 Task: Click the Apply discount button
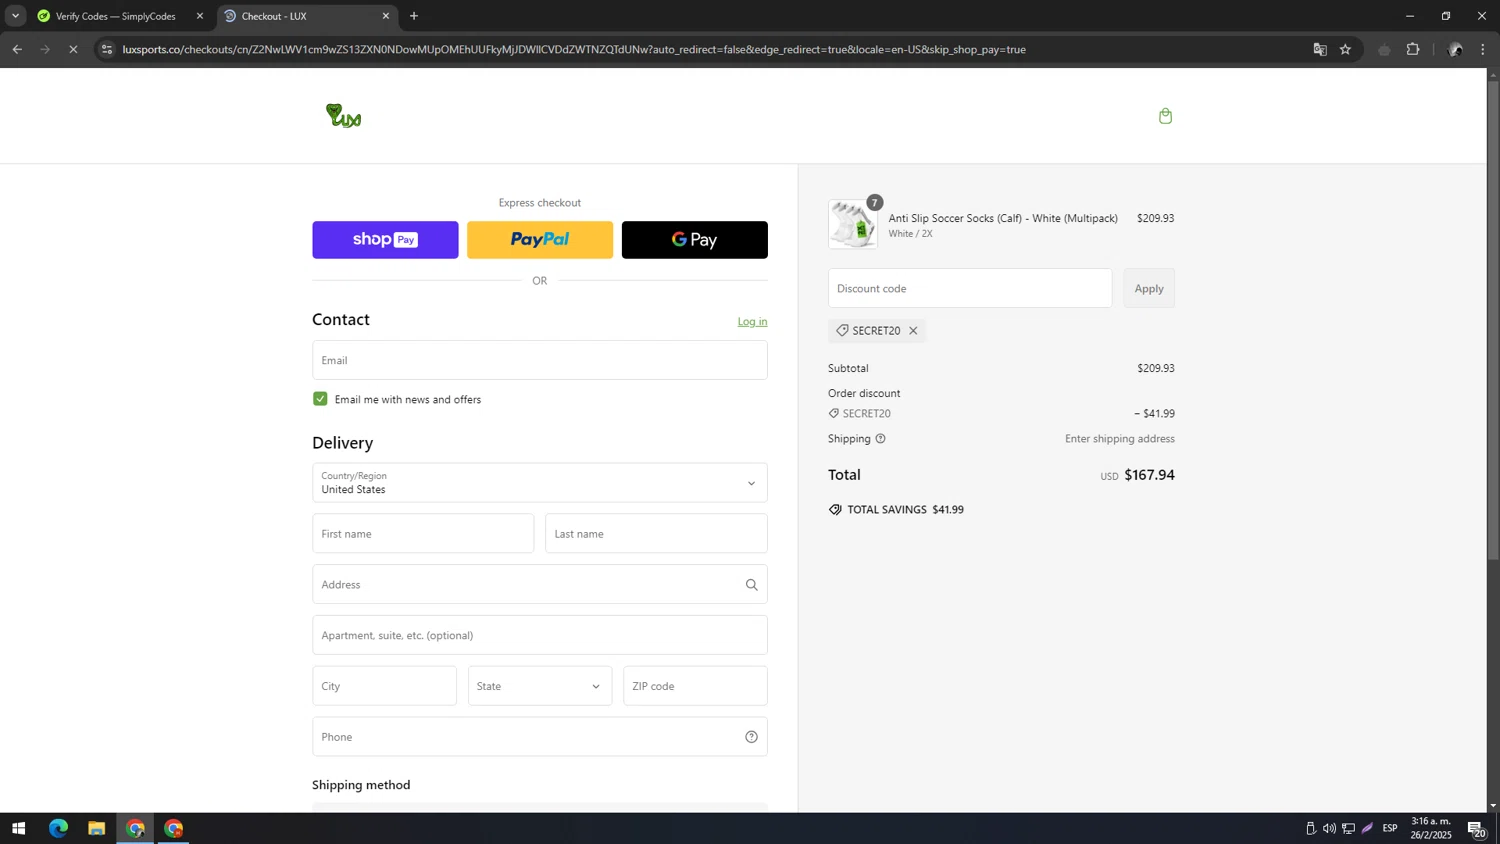[1149, 288]
